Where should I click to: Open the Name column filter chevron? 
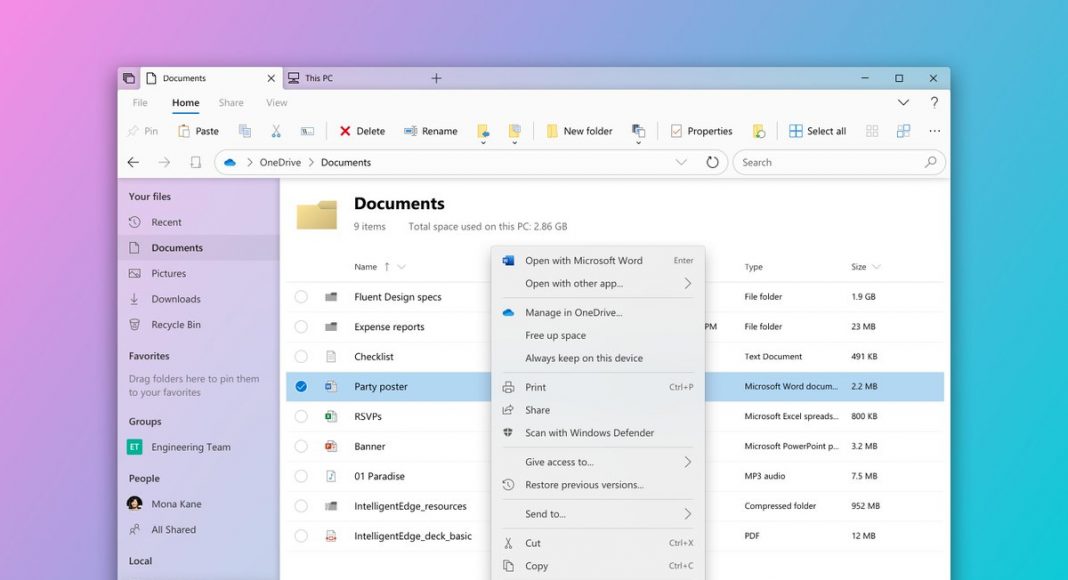coord(401,267)
